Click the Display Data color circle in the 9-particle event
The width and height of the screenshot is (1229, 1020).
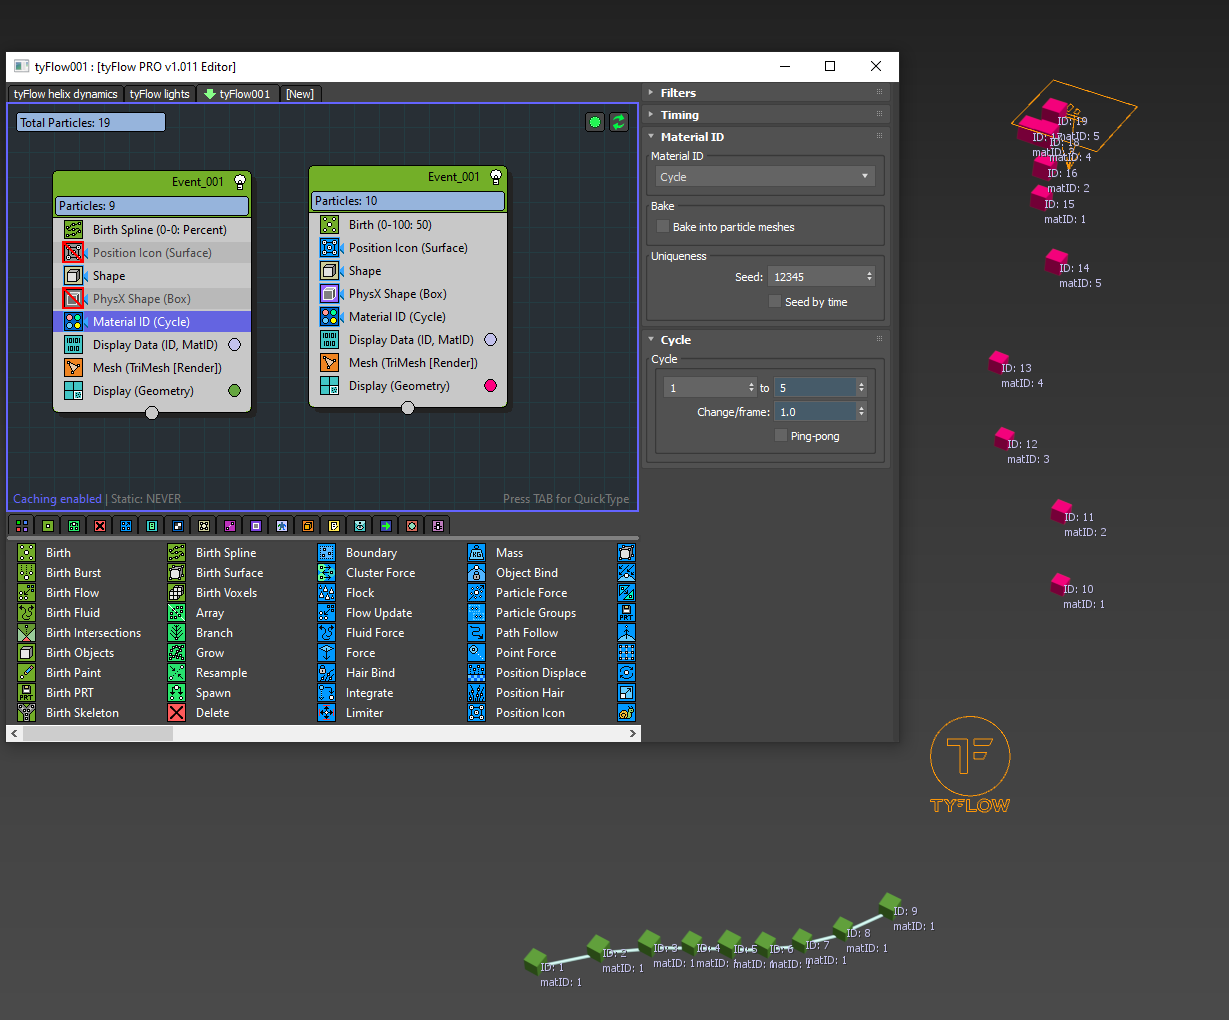[234, 345]
